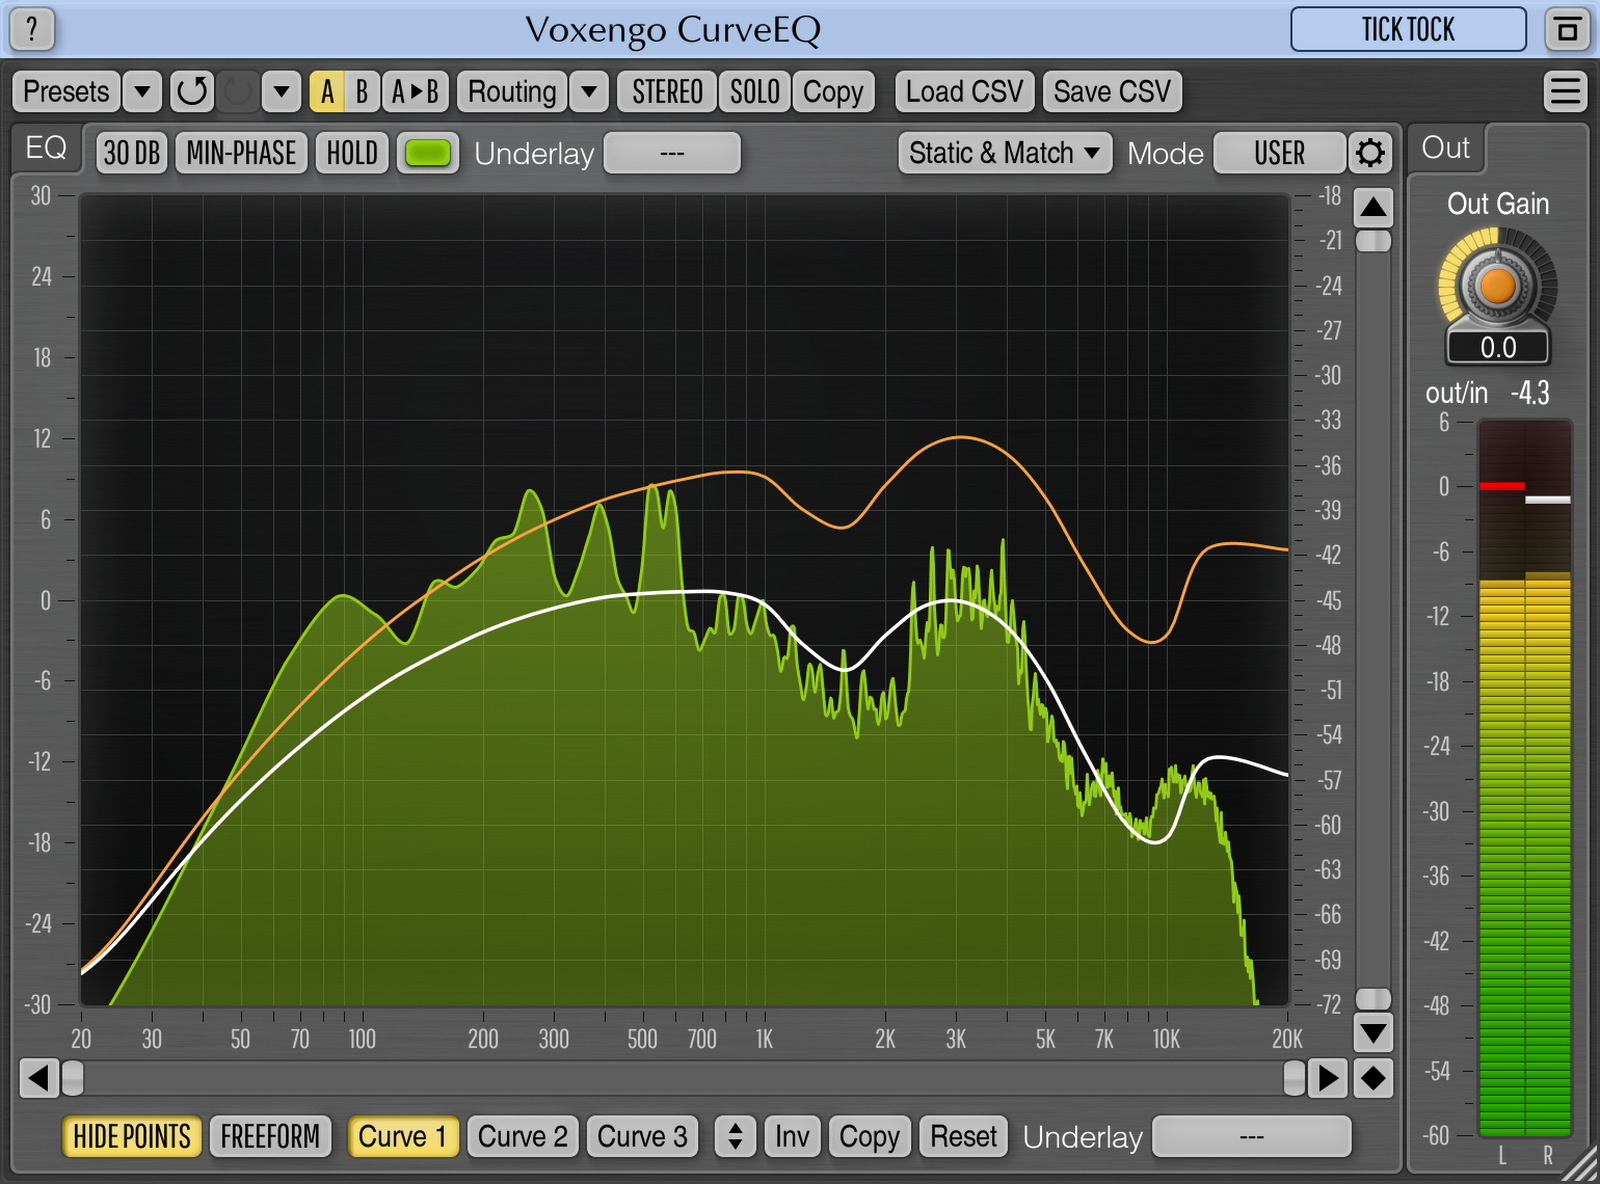Viewport: 1600px width, 1184px height.
Task: Open the Routing options dropdown arrow
Action: pyautogui.click(x=588, y=91)
